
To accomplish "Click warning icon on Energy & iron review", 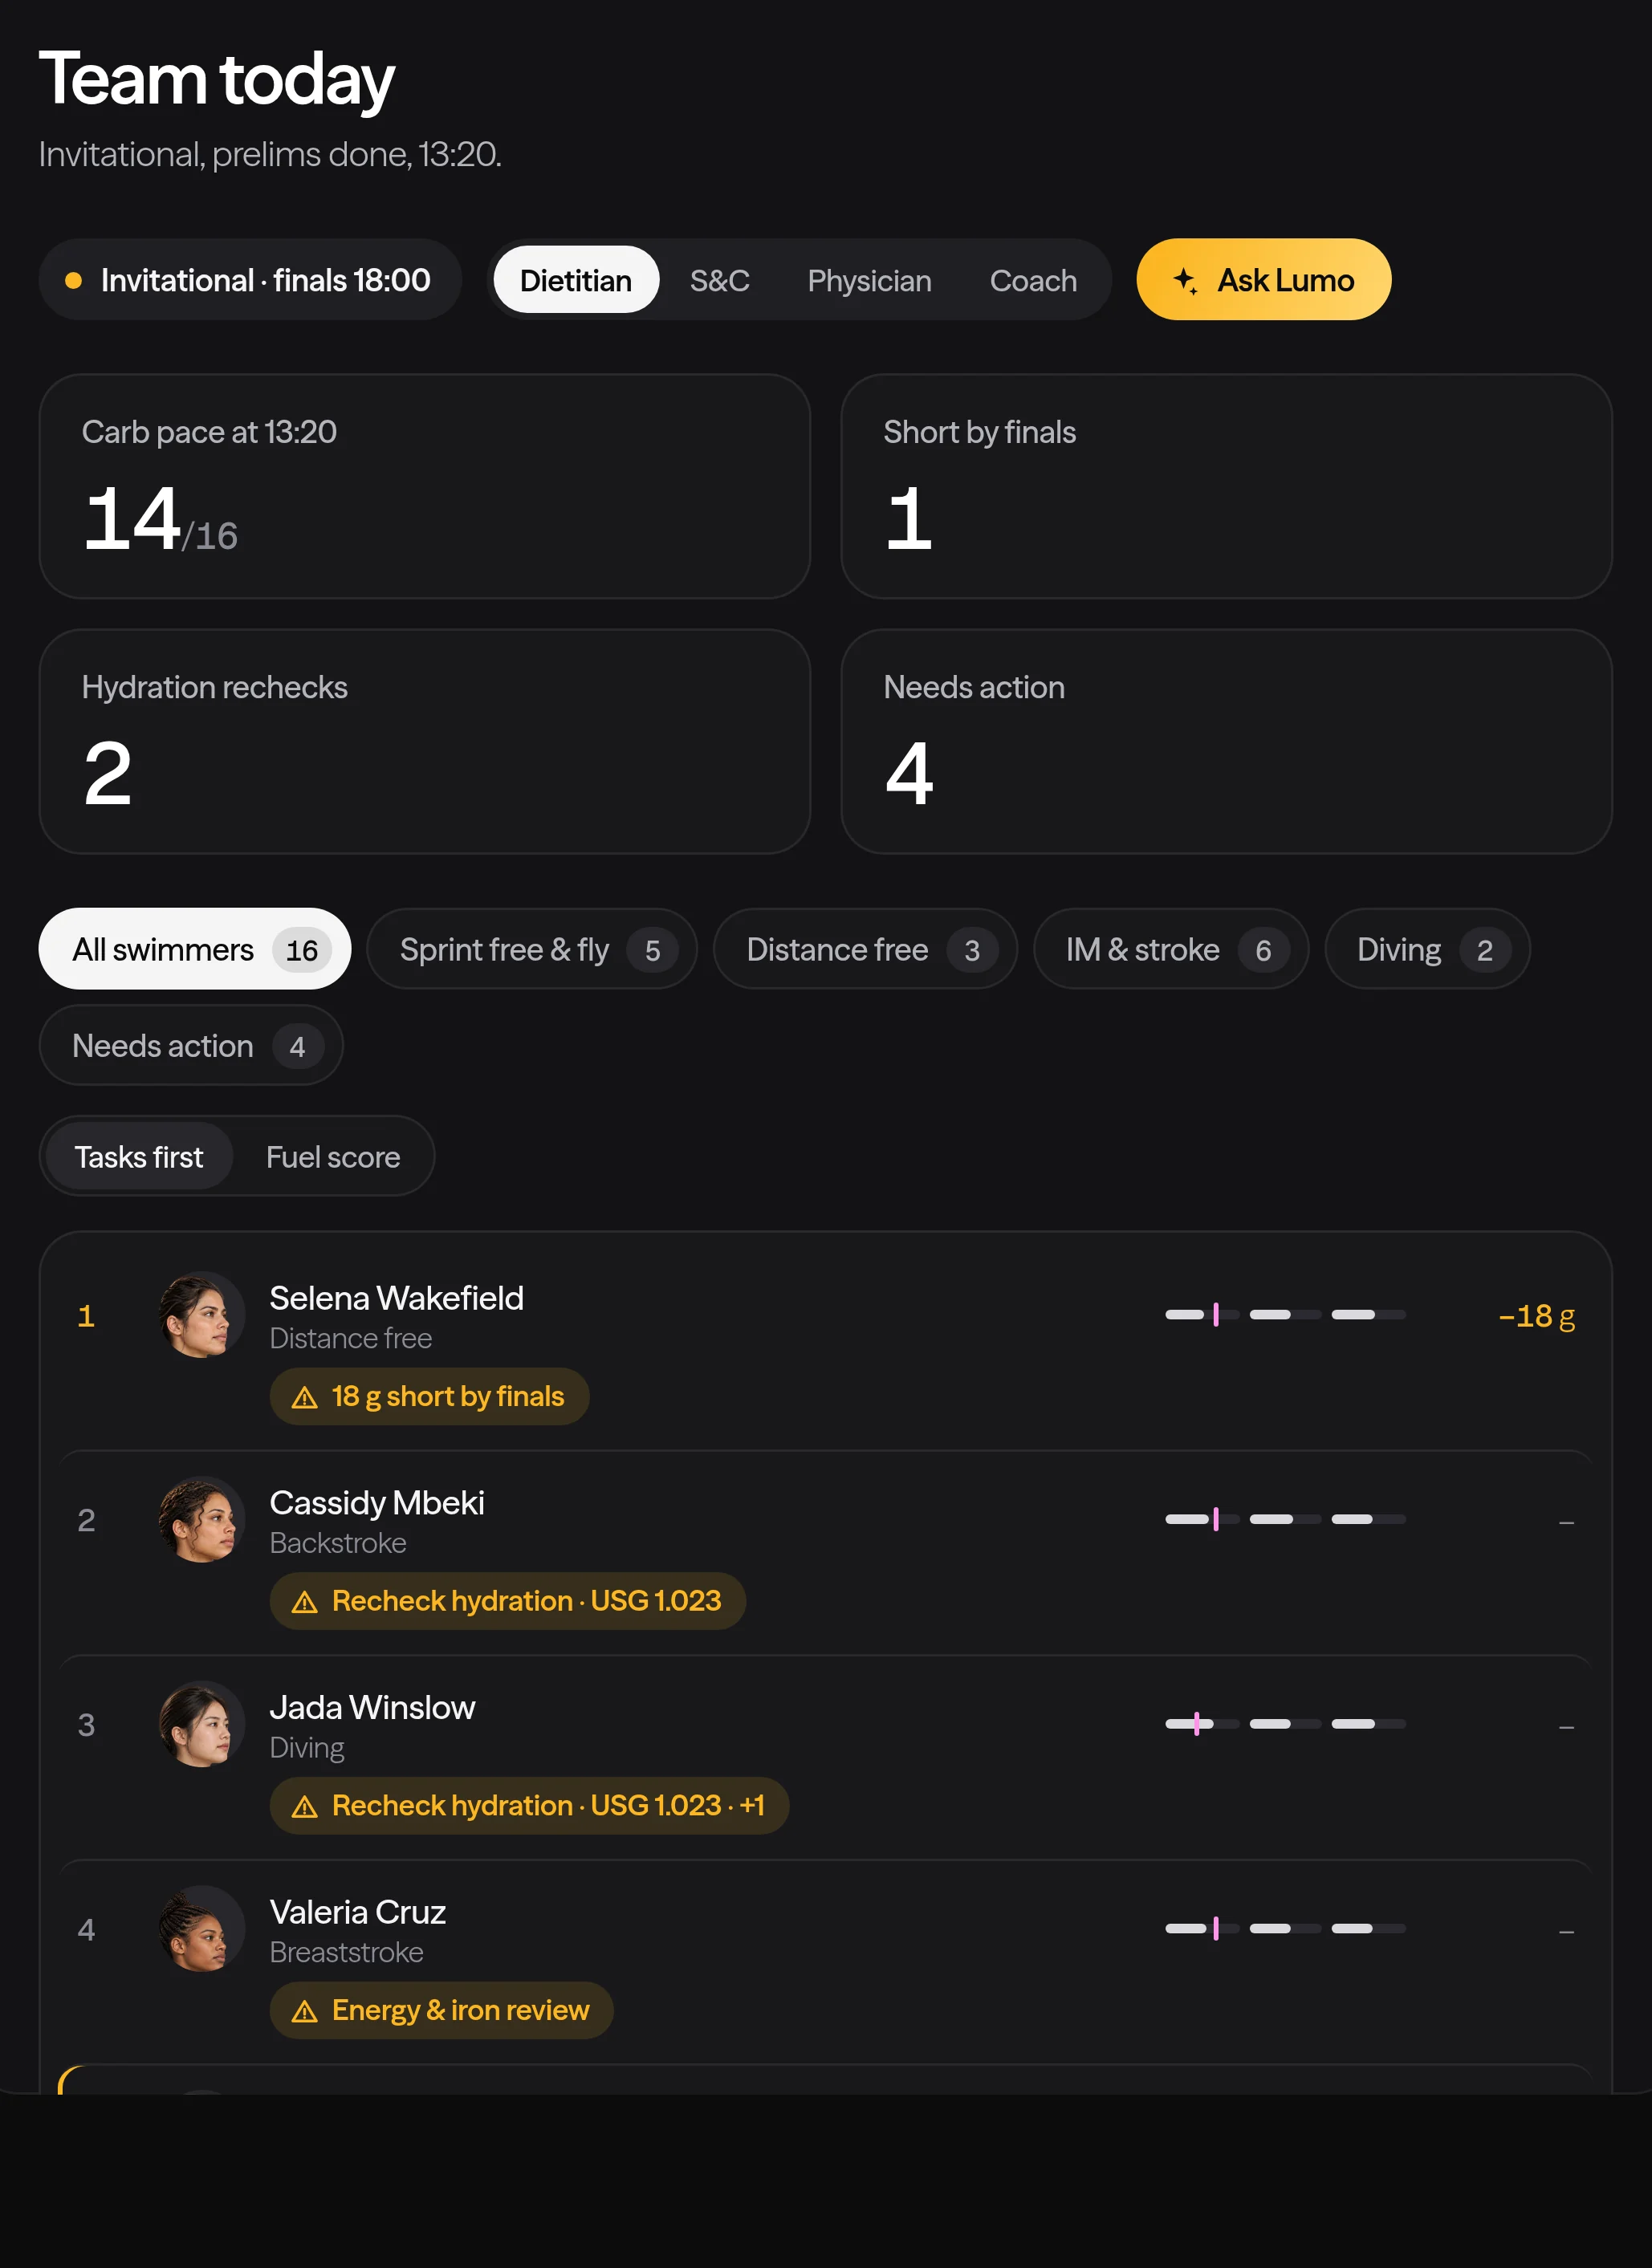I will pyautogui.click(x=304, y=2011).
